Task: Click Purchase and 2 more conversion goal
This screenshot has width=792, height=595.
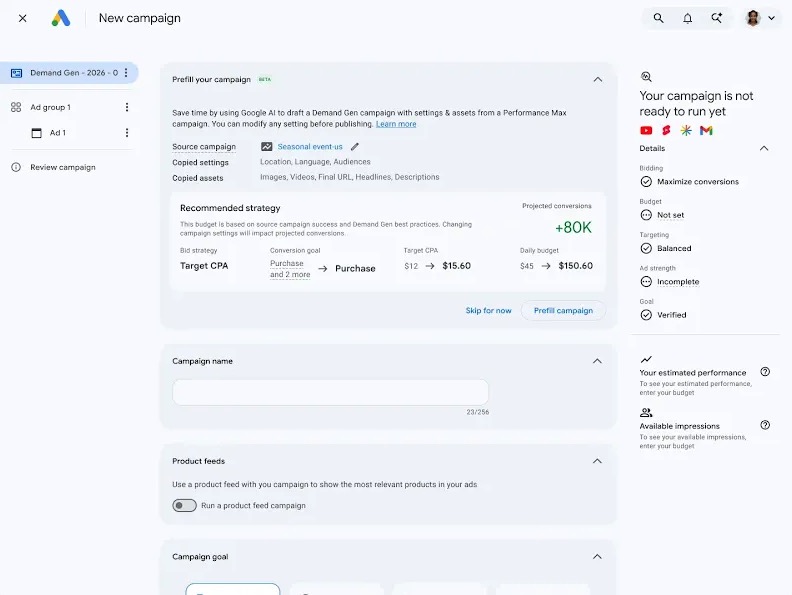Action: click(290, 269)
